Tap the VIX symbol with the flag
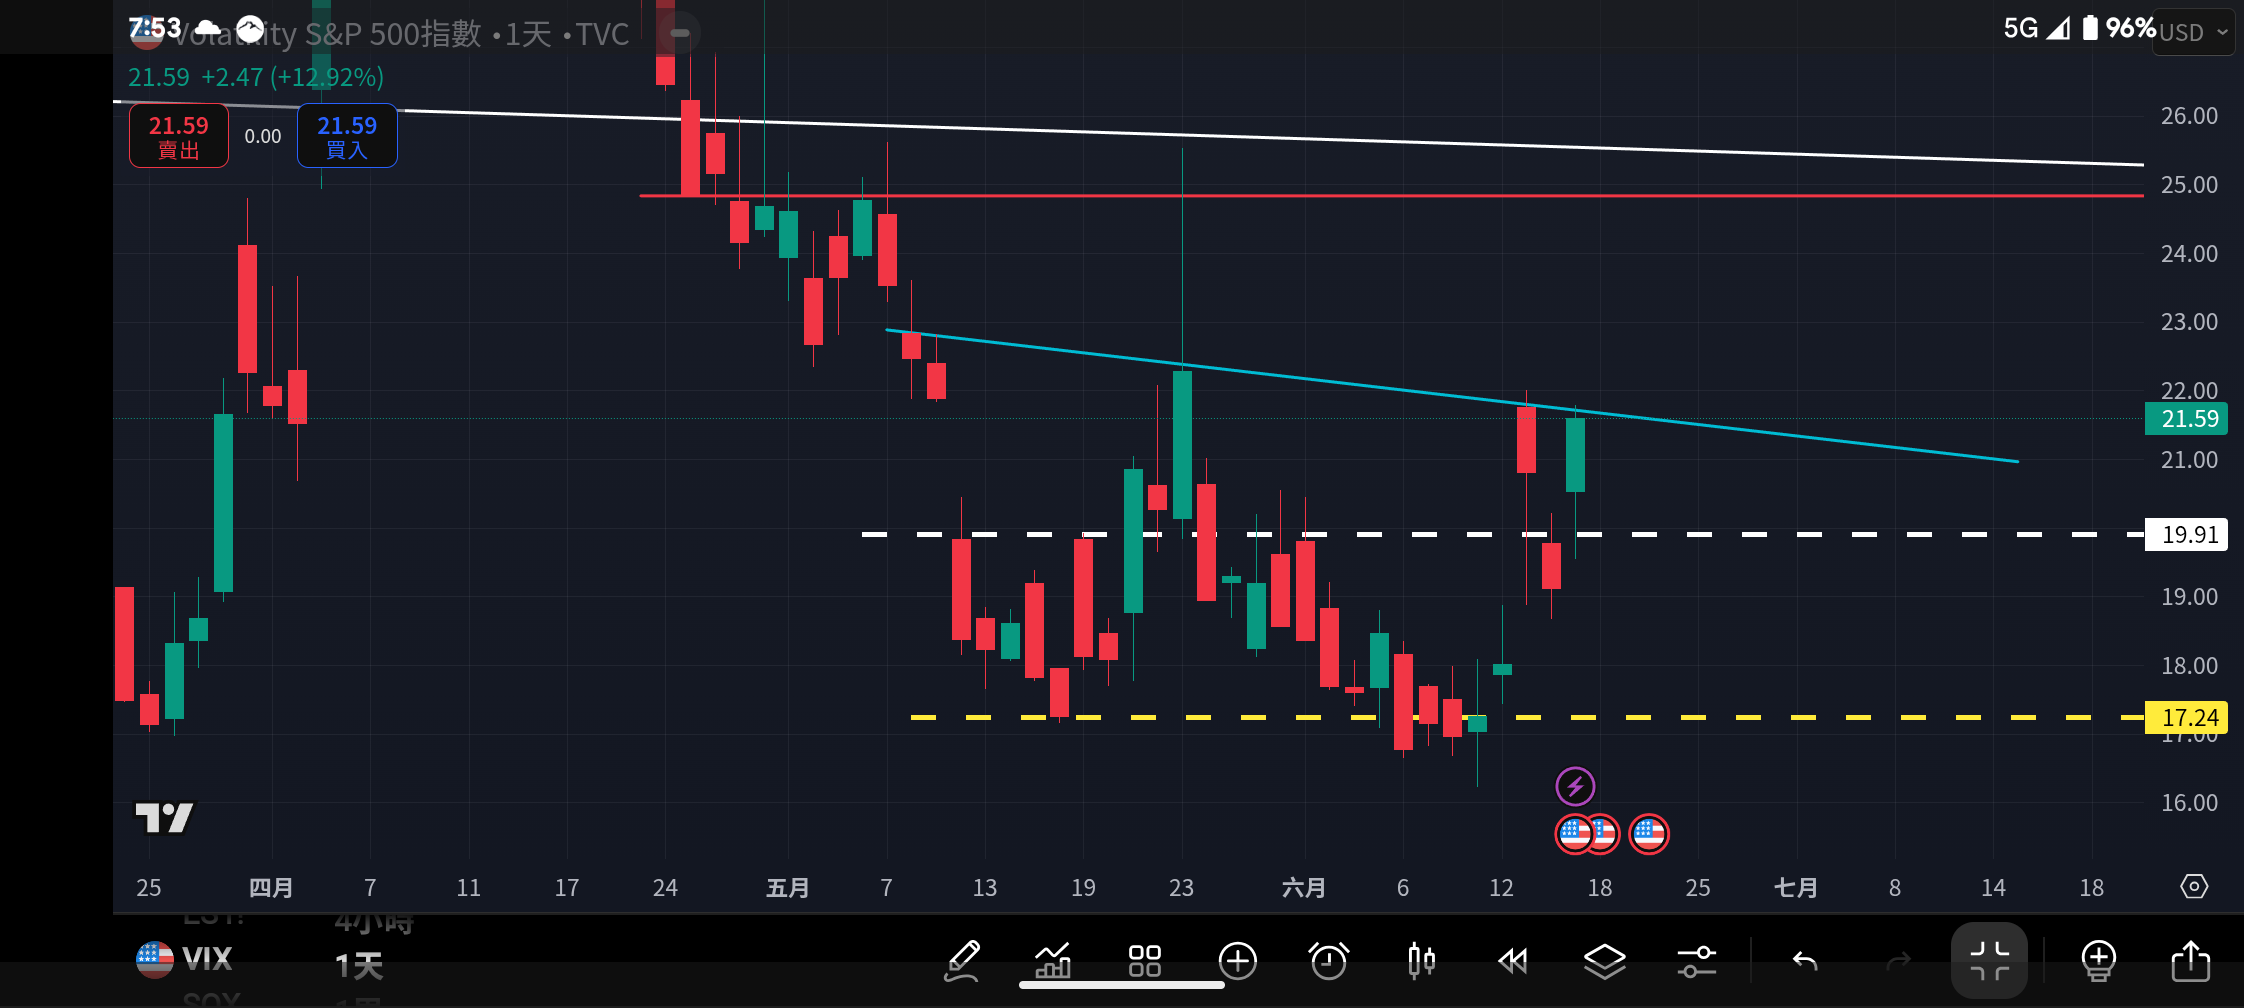Screen dimensions: 2244x1008 click(x=184, y=960)
